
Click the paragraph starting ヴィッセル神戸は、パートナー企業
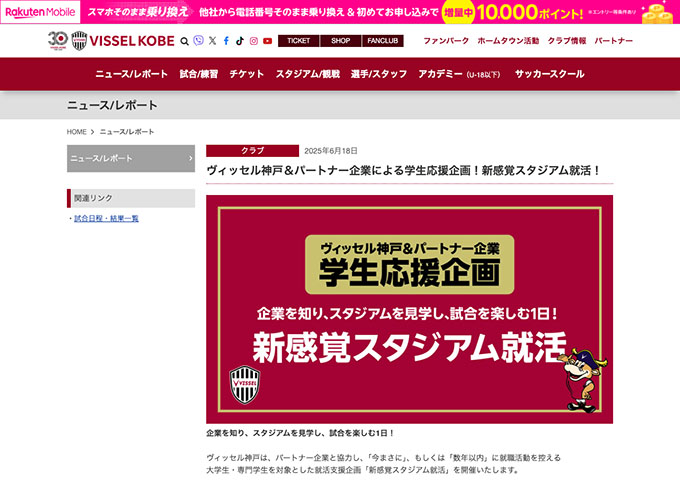(x=383, y=464)
